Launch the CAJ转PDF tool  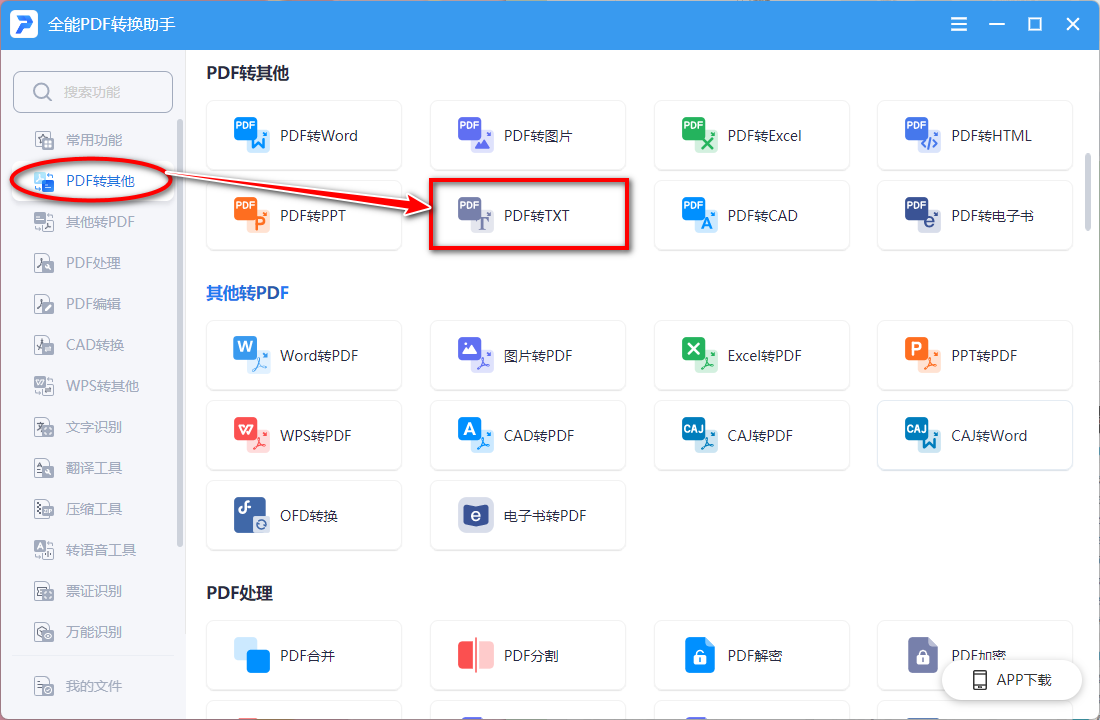point(751,436)
